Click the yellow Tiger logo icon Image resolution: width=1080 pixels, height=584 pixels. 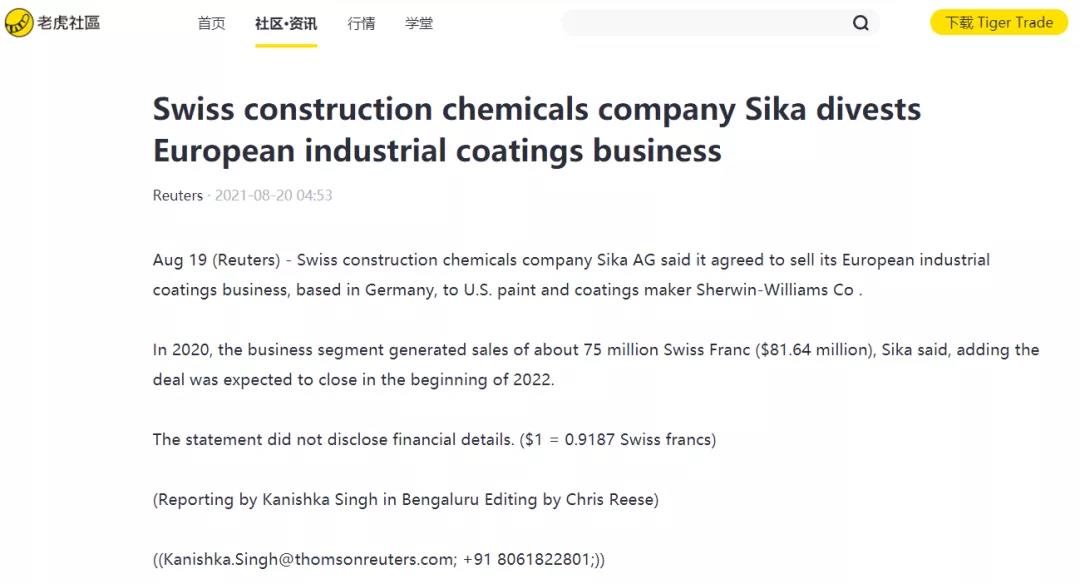[19, 23]
